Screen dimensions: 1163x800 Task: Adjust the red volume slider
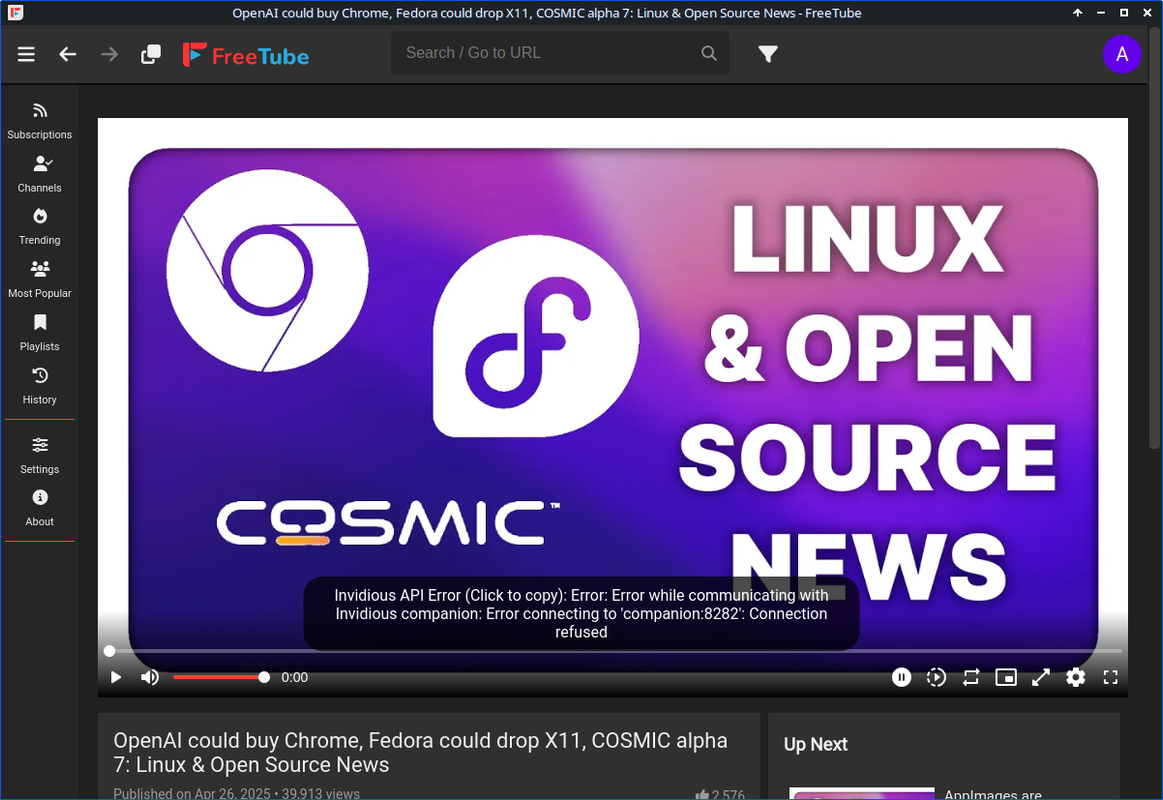(220, 677)
